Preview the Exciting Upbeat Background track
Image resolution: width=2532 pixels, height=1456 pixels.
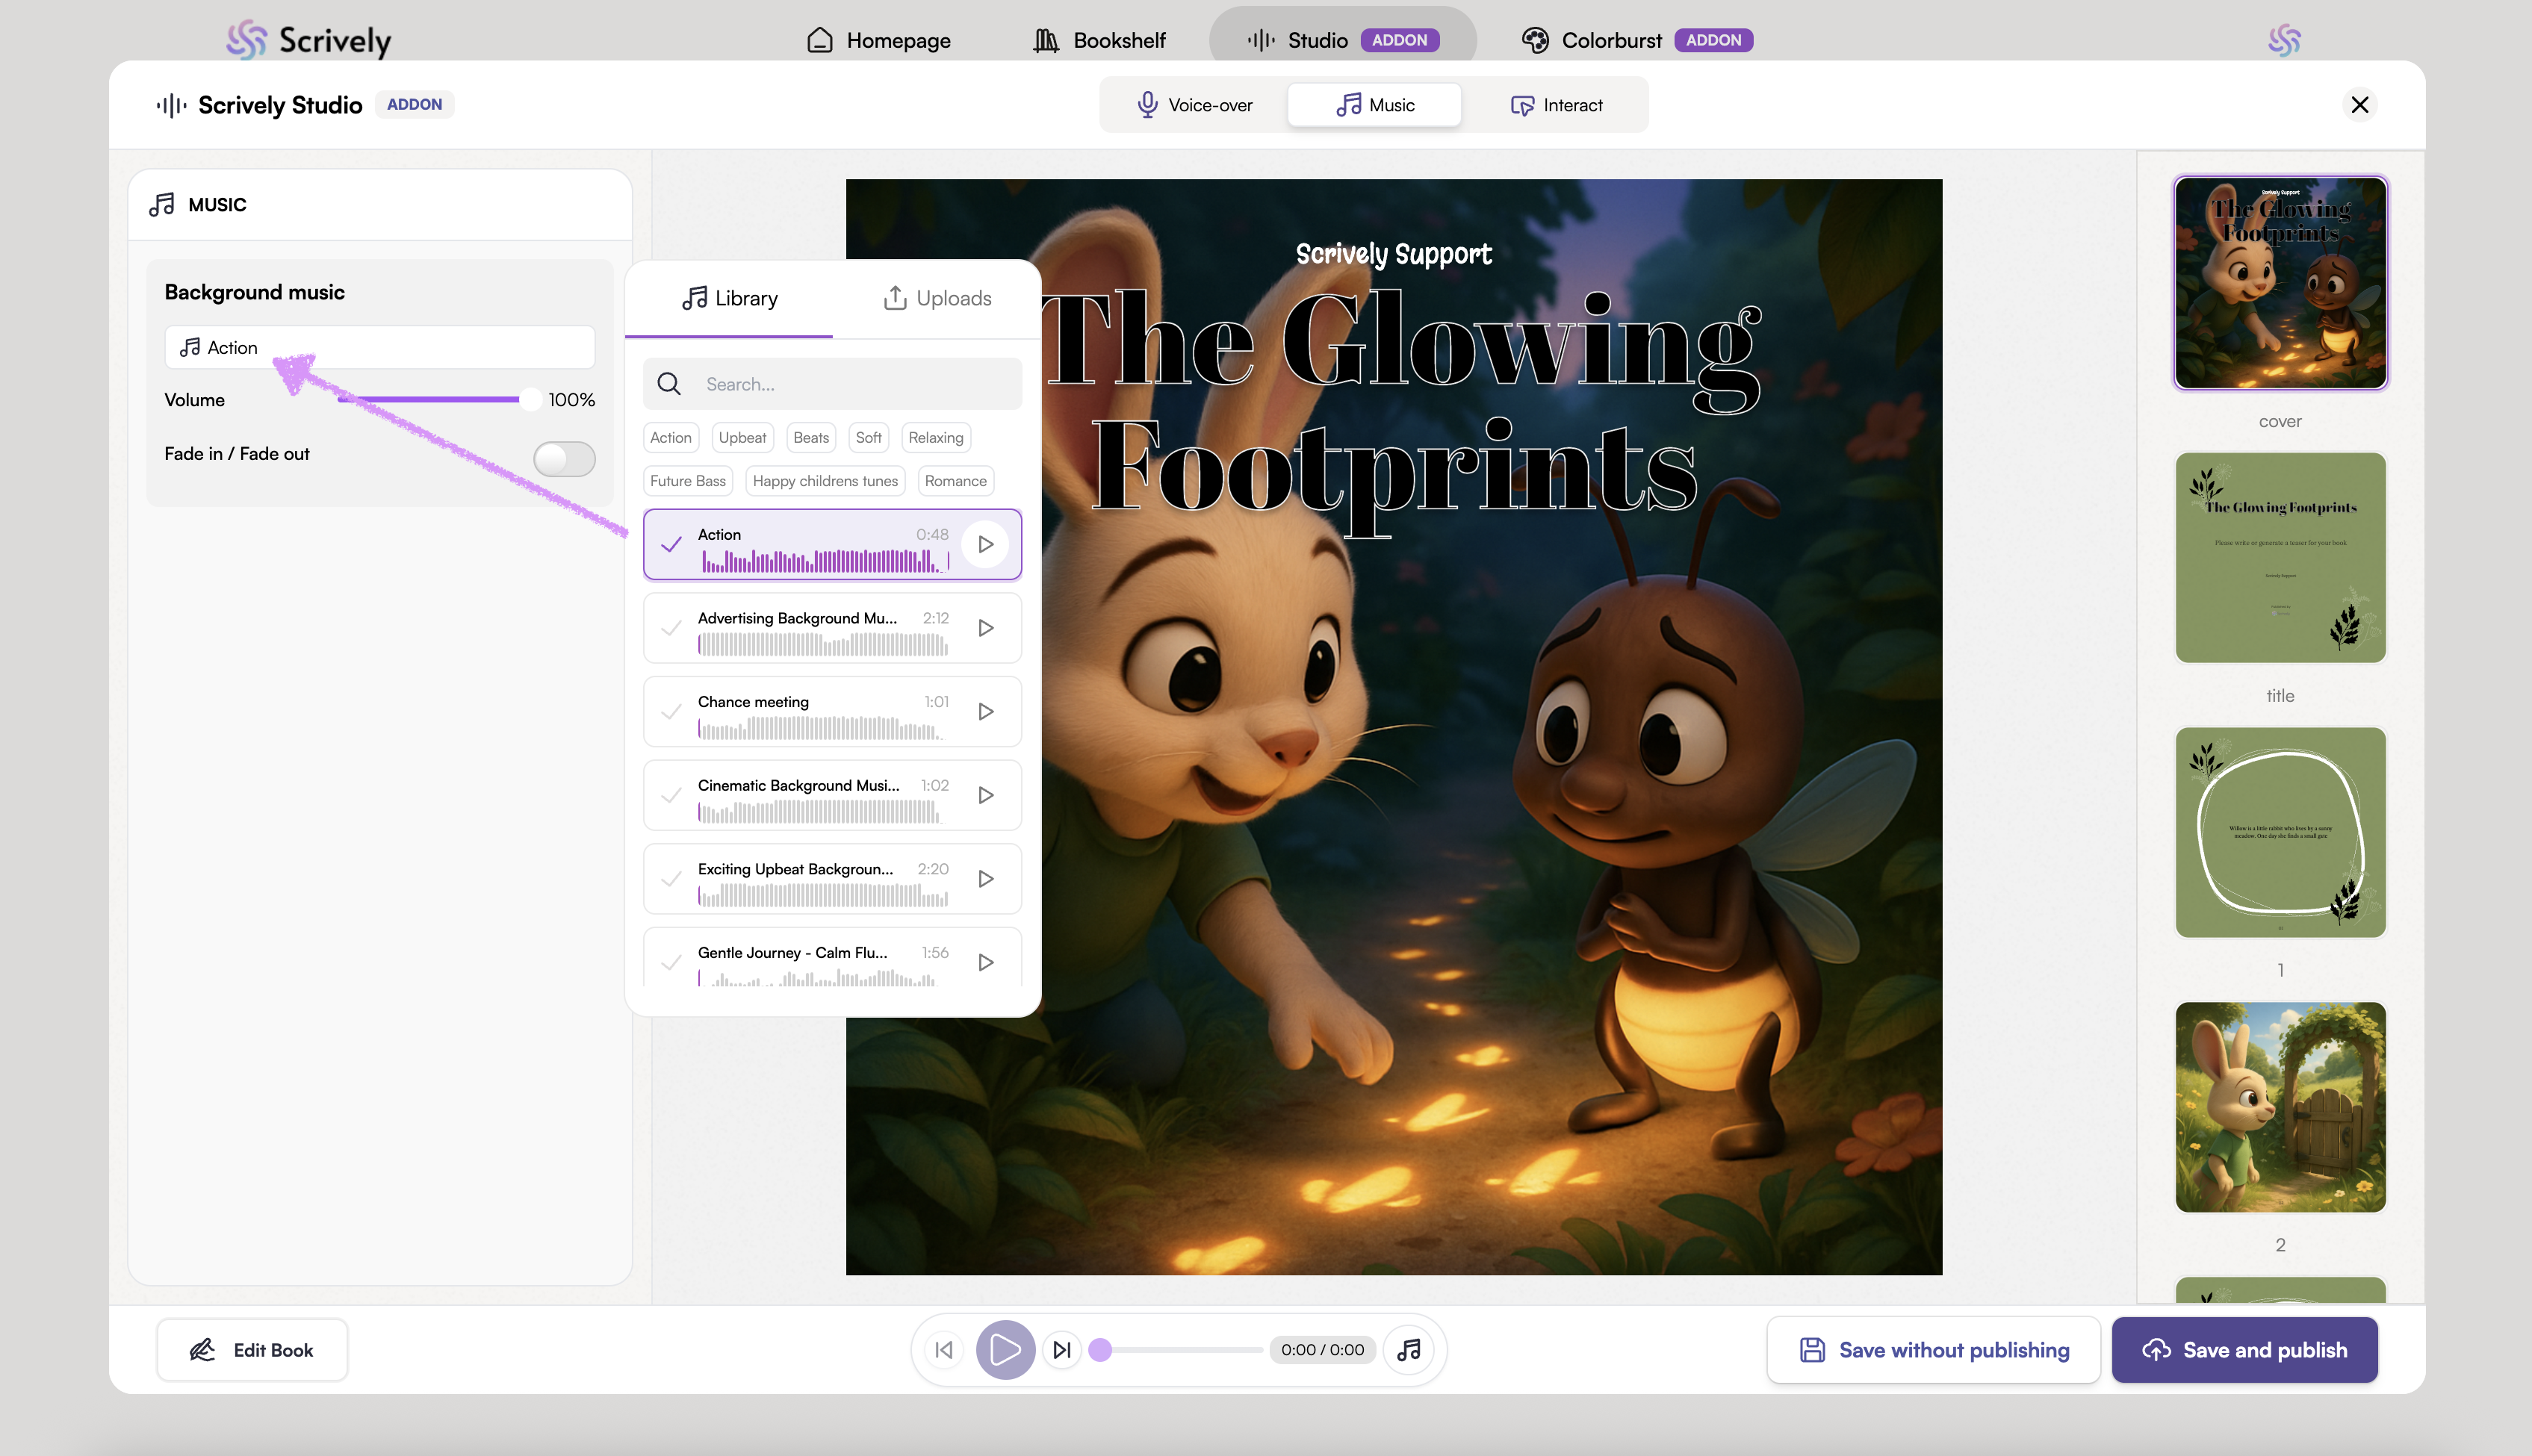[x=985, y=878]
